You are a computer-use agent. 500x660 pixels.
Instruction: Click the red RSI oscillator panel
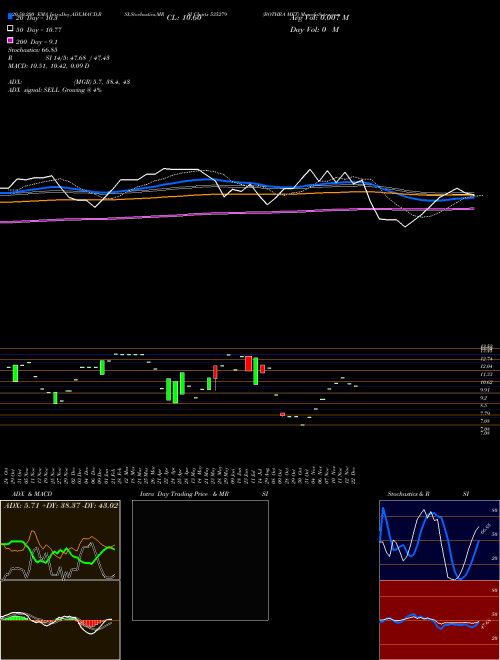[x=439, y=620]
